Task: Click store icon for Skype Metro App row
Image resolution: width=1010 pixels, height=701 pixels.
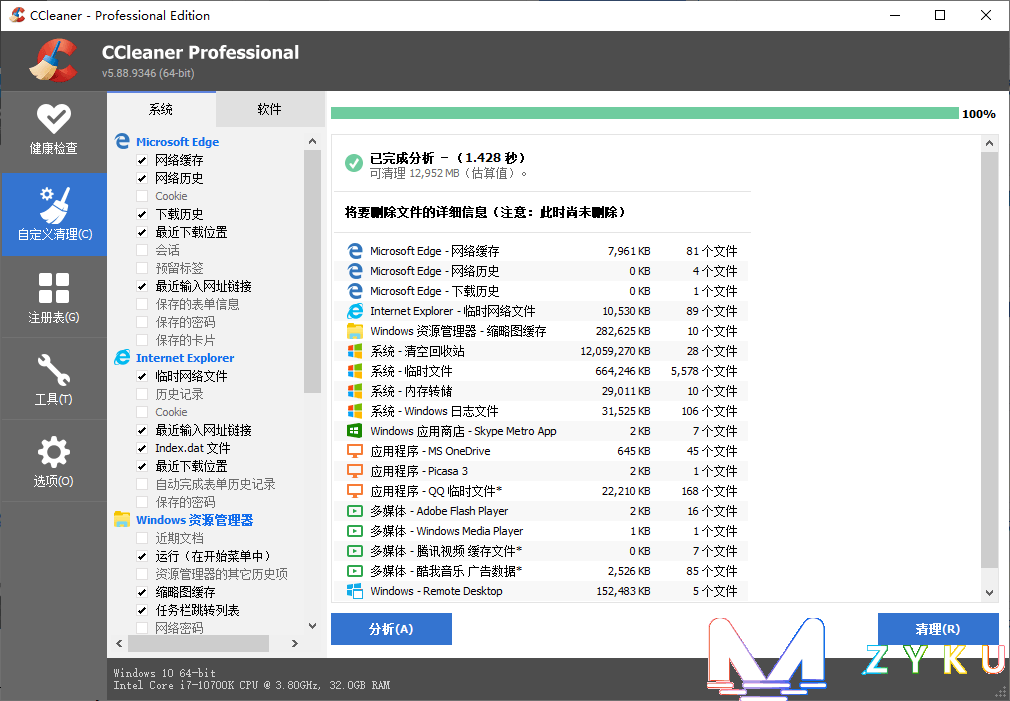Action: point(355,431)
